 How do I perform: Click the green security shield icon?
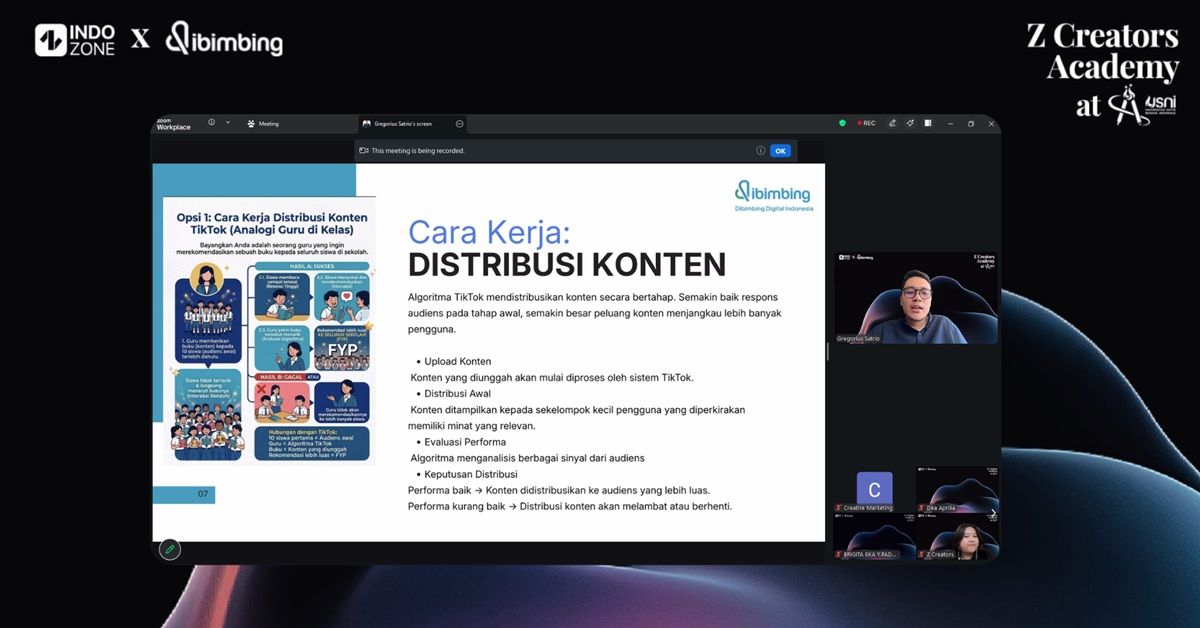[842, 123]
